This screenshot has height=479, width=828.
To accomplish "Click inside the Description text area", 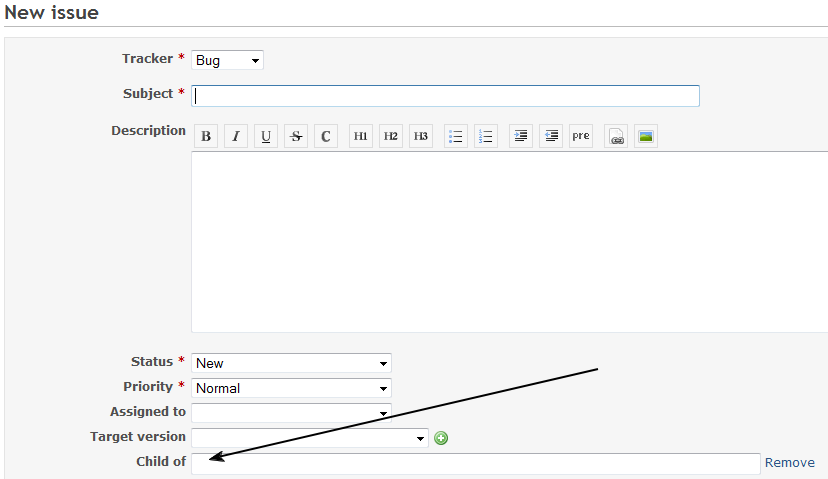I will 510,242.
